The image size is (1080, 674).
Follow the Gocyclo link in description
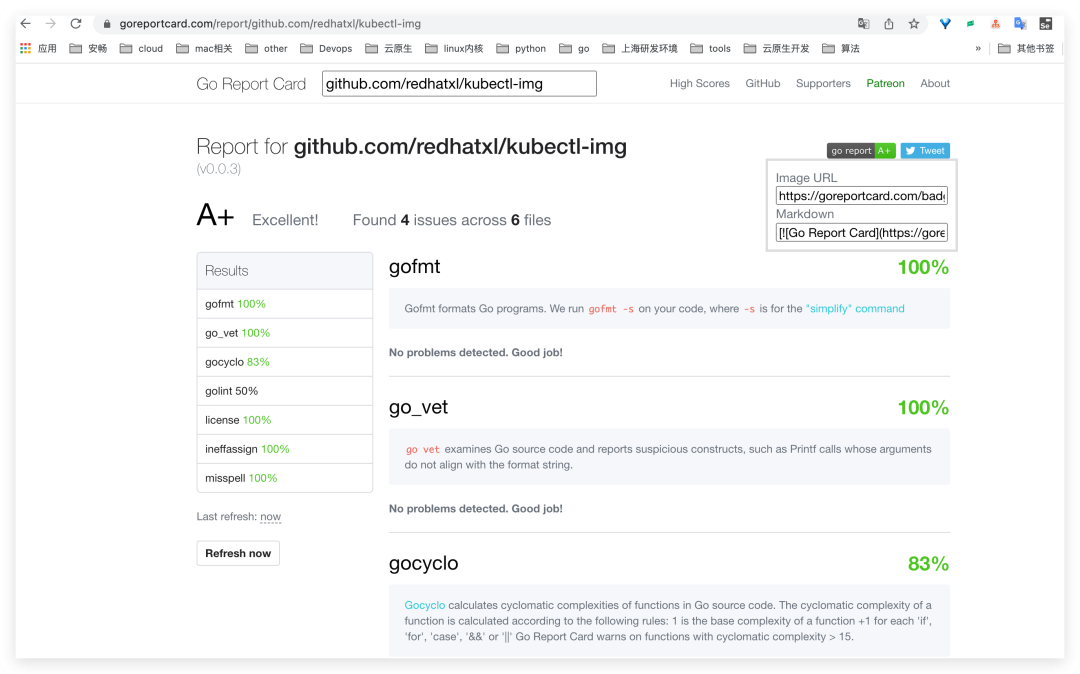[424, 605]
